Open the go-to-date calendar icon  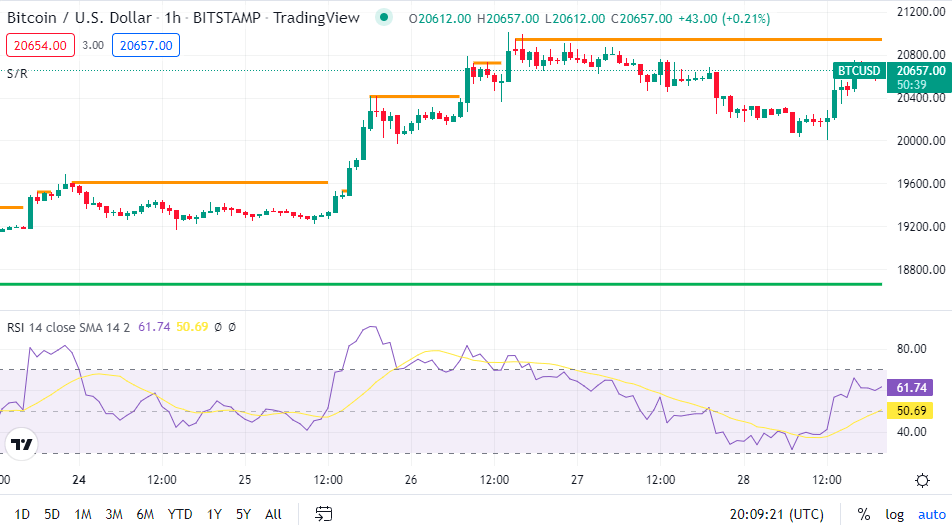[324, 514]
